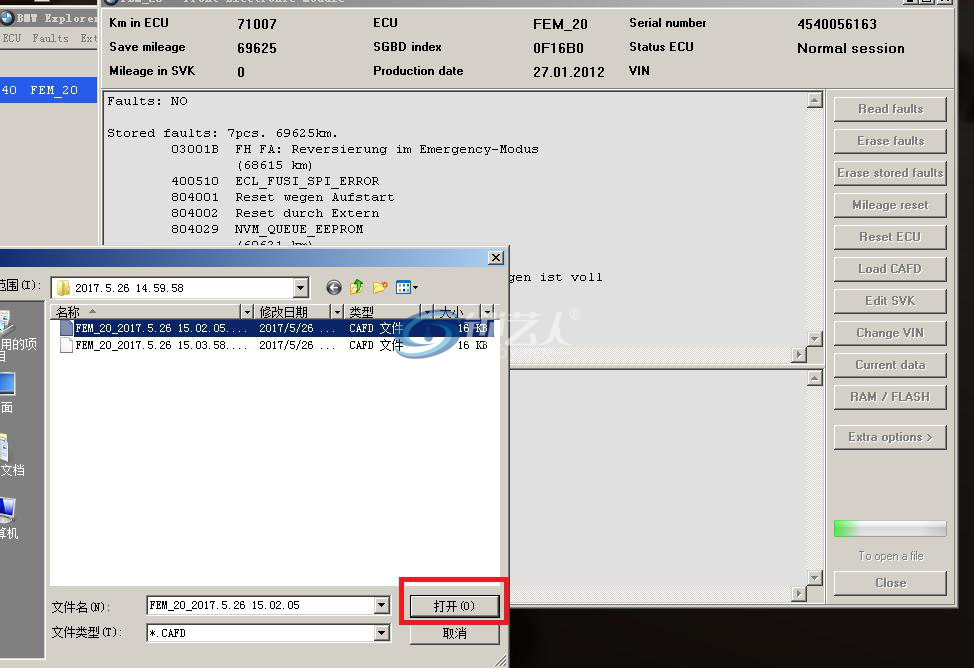This screenshot has width=974, height=668.
Task: Select the FEM_20_2017.5.26 15.02.05 file icon
Action: 66,328
